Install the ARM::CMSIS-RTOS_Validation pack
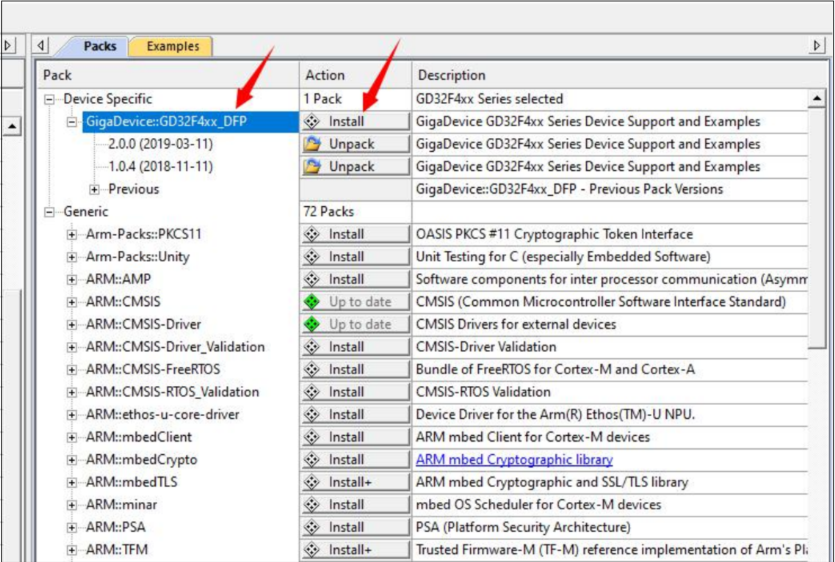 click(x=356, y=392)
